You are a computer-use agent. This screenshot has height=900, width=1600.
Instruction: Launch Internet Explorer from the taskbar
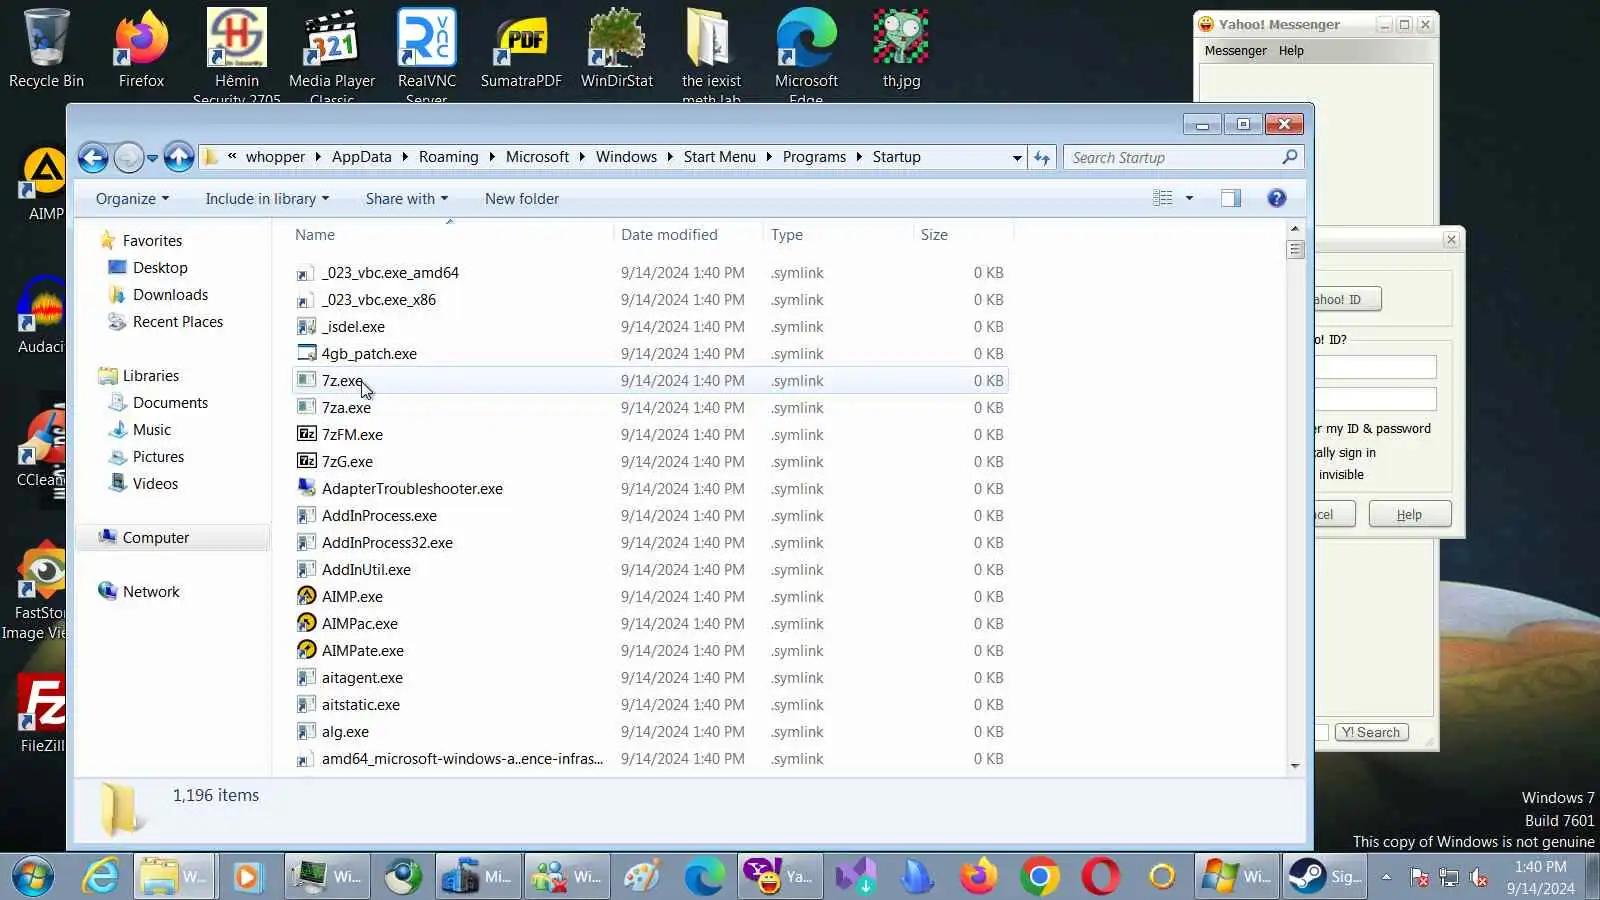[100, 877]
